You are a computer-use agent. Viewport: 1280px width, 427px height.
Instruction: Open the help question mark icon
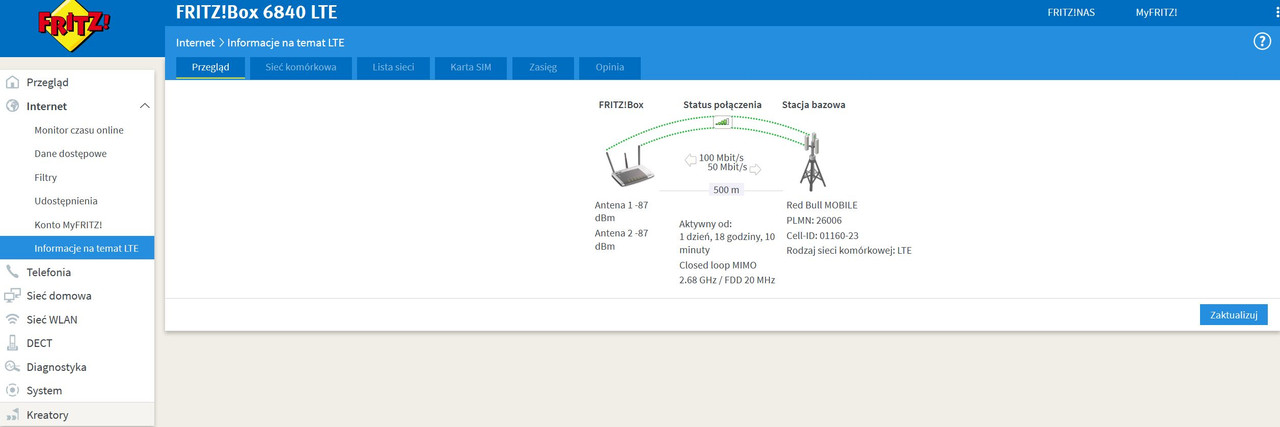pos(1262,41)
